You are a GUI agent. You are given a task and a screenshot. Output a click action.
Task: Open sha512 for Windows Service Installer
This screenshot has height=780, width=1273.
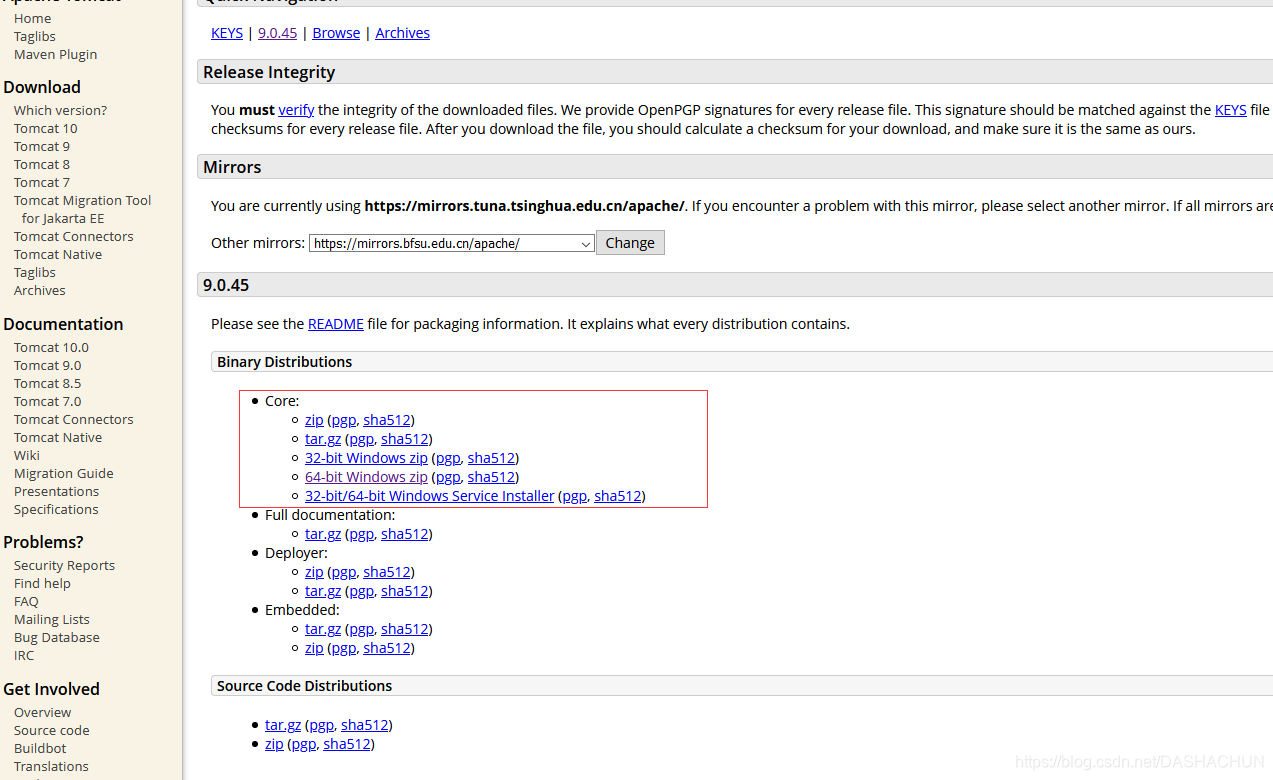point(617,496)
